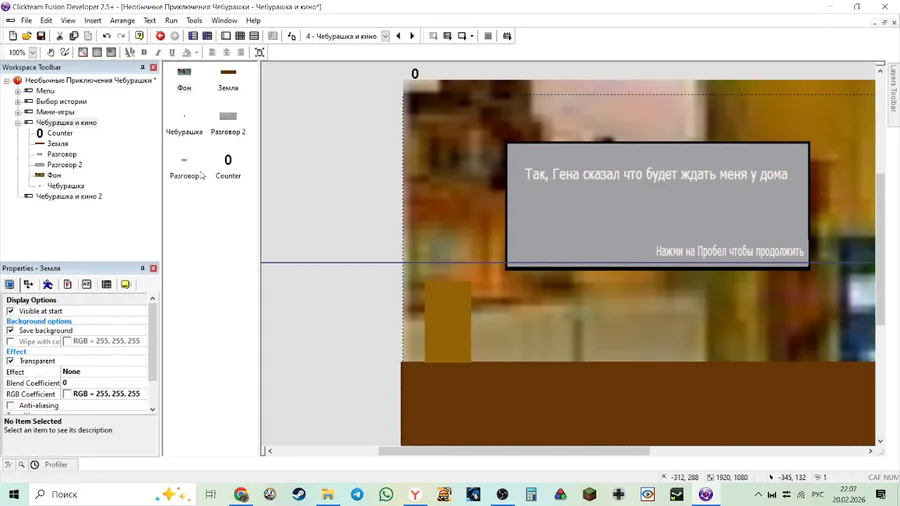The image size is (900, 506).
Task: Pin the Properties panel
Action: (142, 268)
